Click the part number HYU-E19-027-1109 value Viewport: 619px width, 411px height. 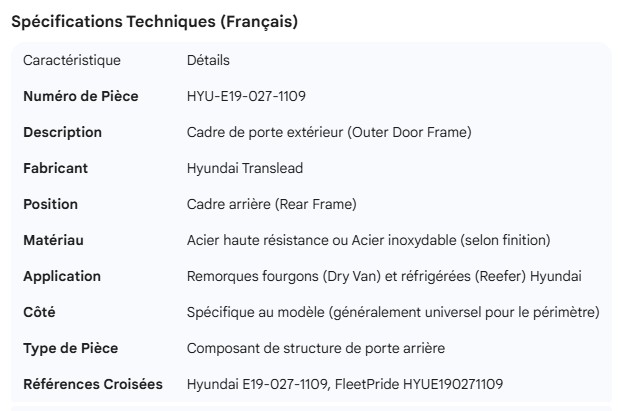(246, 96)
